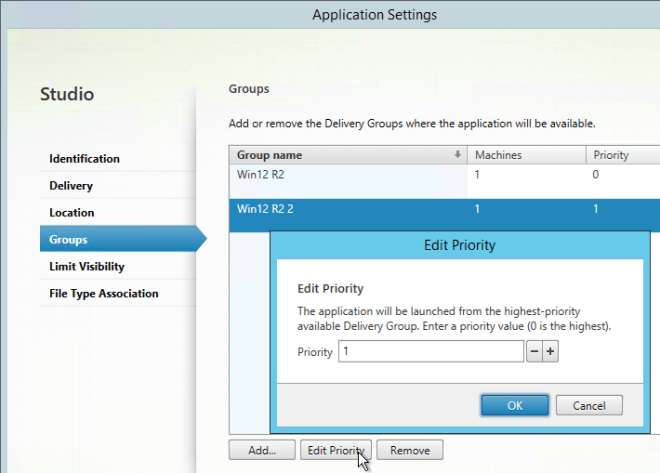Remove the selected delivery group
The image size is (660, 473).
(409, 450)
